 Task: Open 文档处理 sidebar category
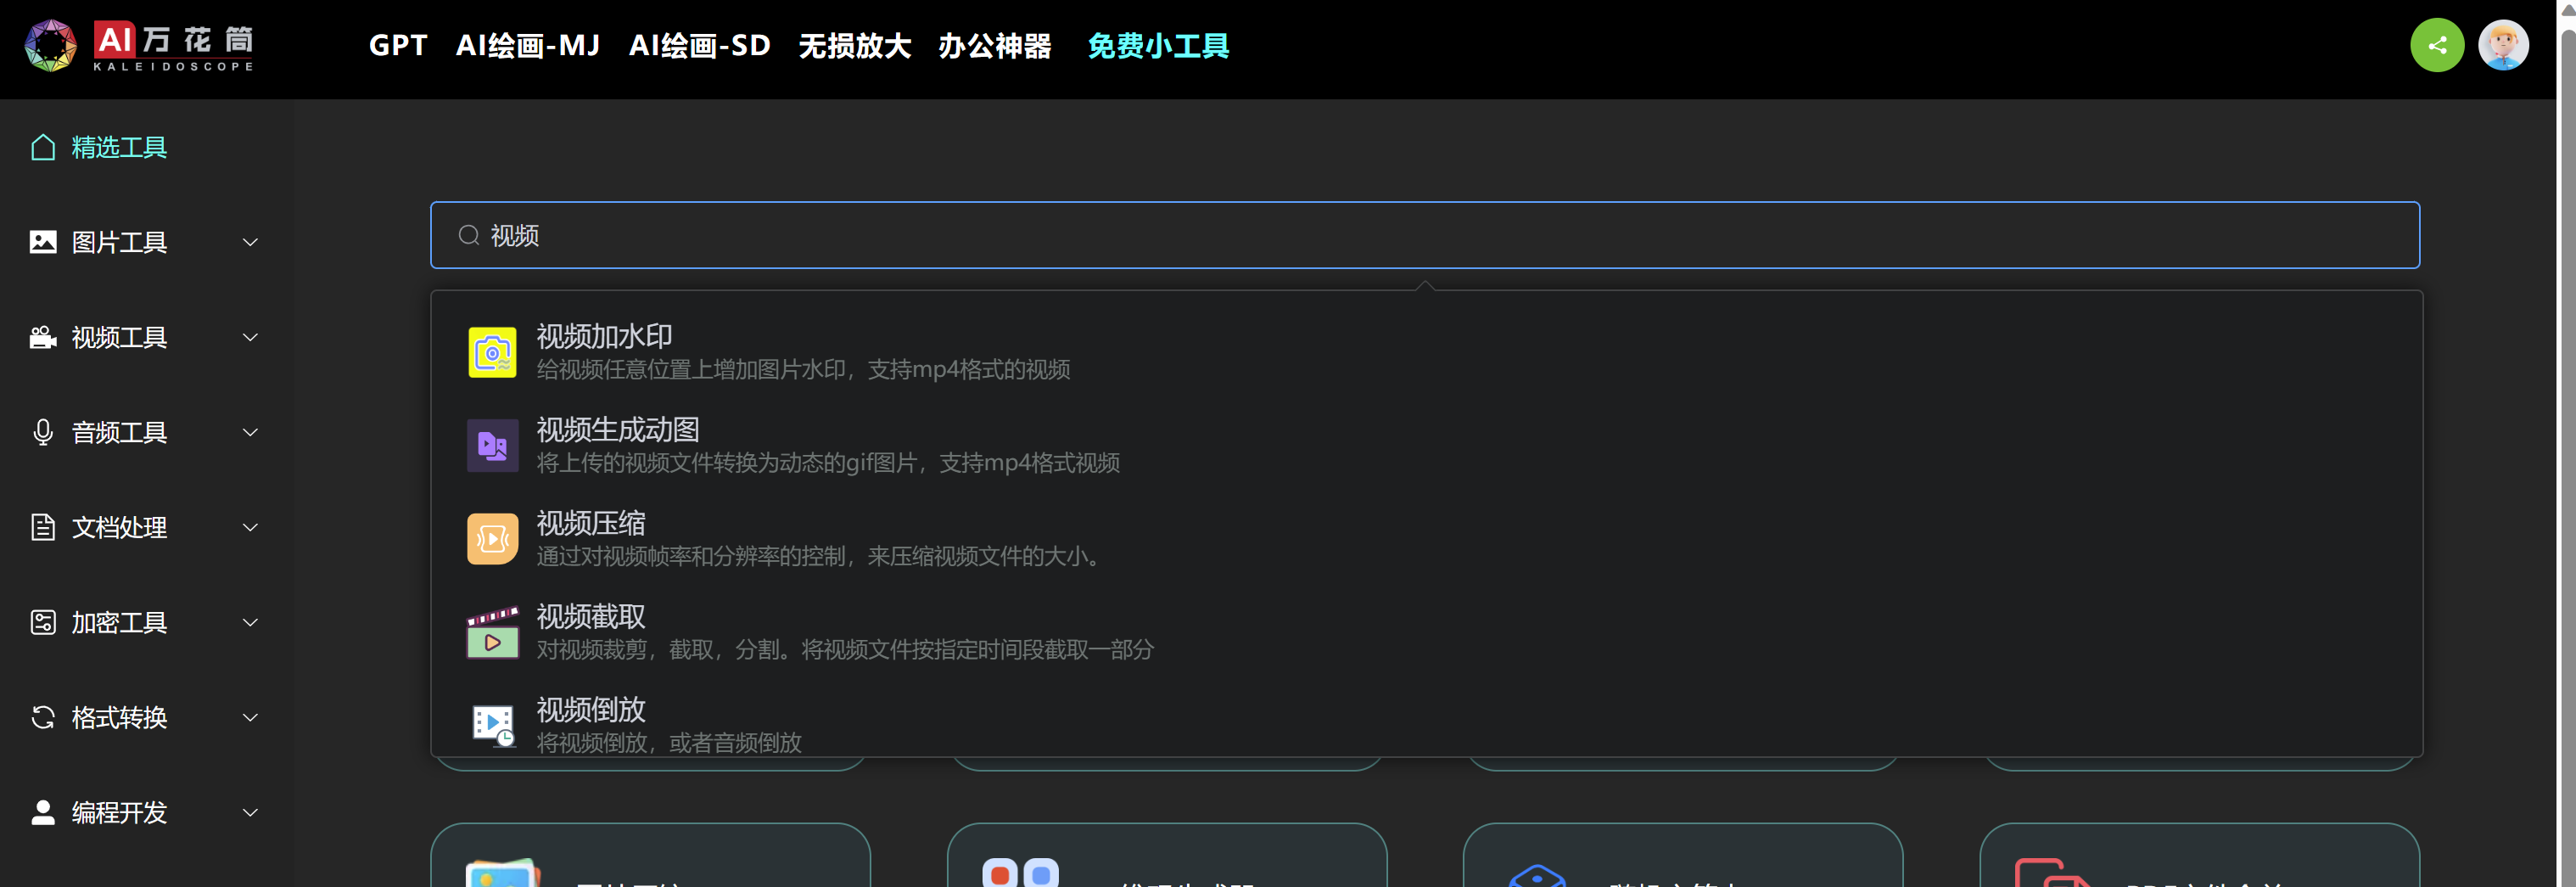coord(119,527)
